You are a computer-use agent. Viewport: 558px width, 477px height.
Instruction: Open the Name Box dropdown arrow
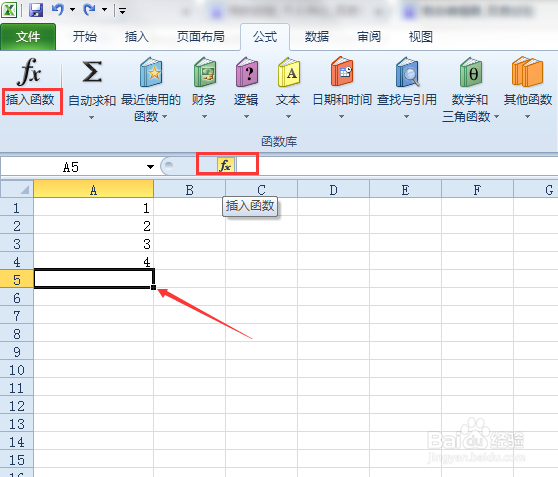(150, 167)
